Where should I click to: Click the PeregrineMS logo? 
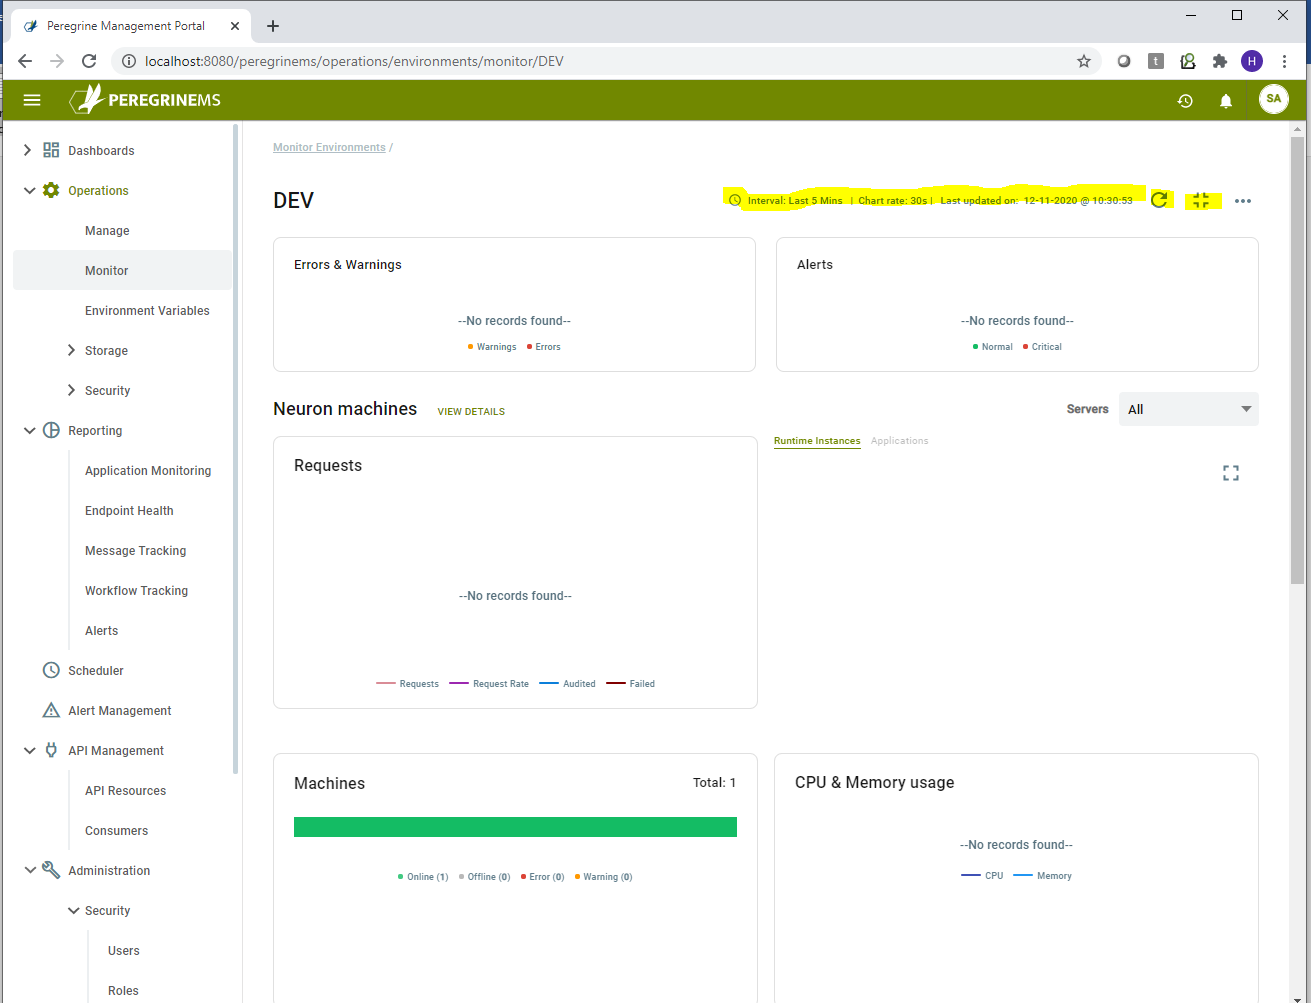(x=145, y=100)
